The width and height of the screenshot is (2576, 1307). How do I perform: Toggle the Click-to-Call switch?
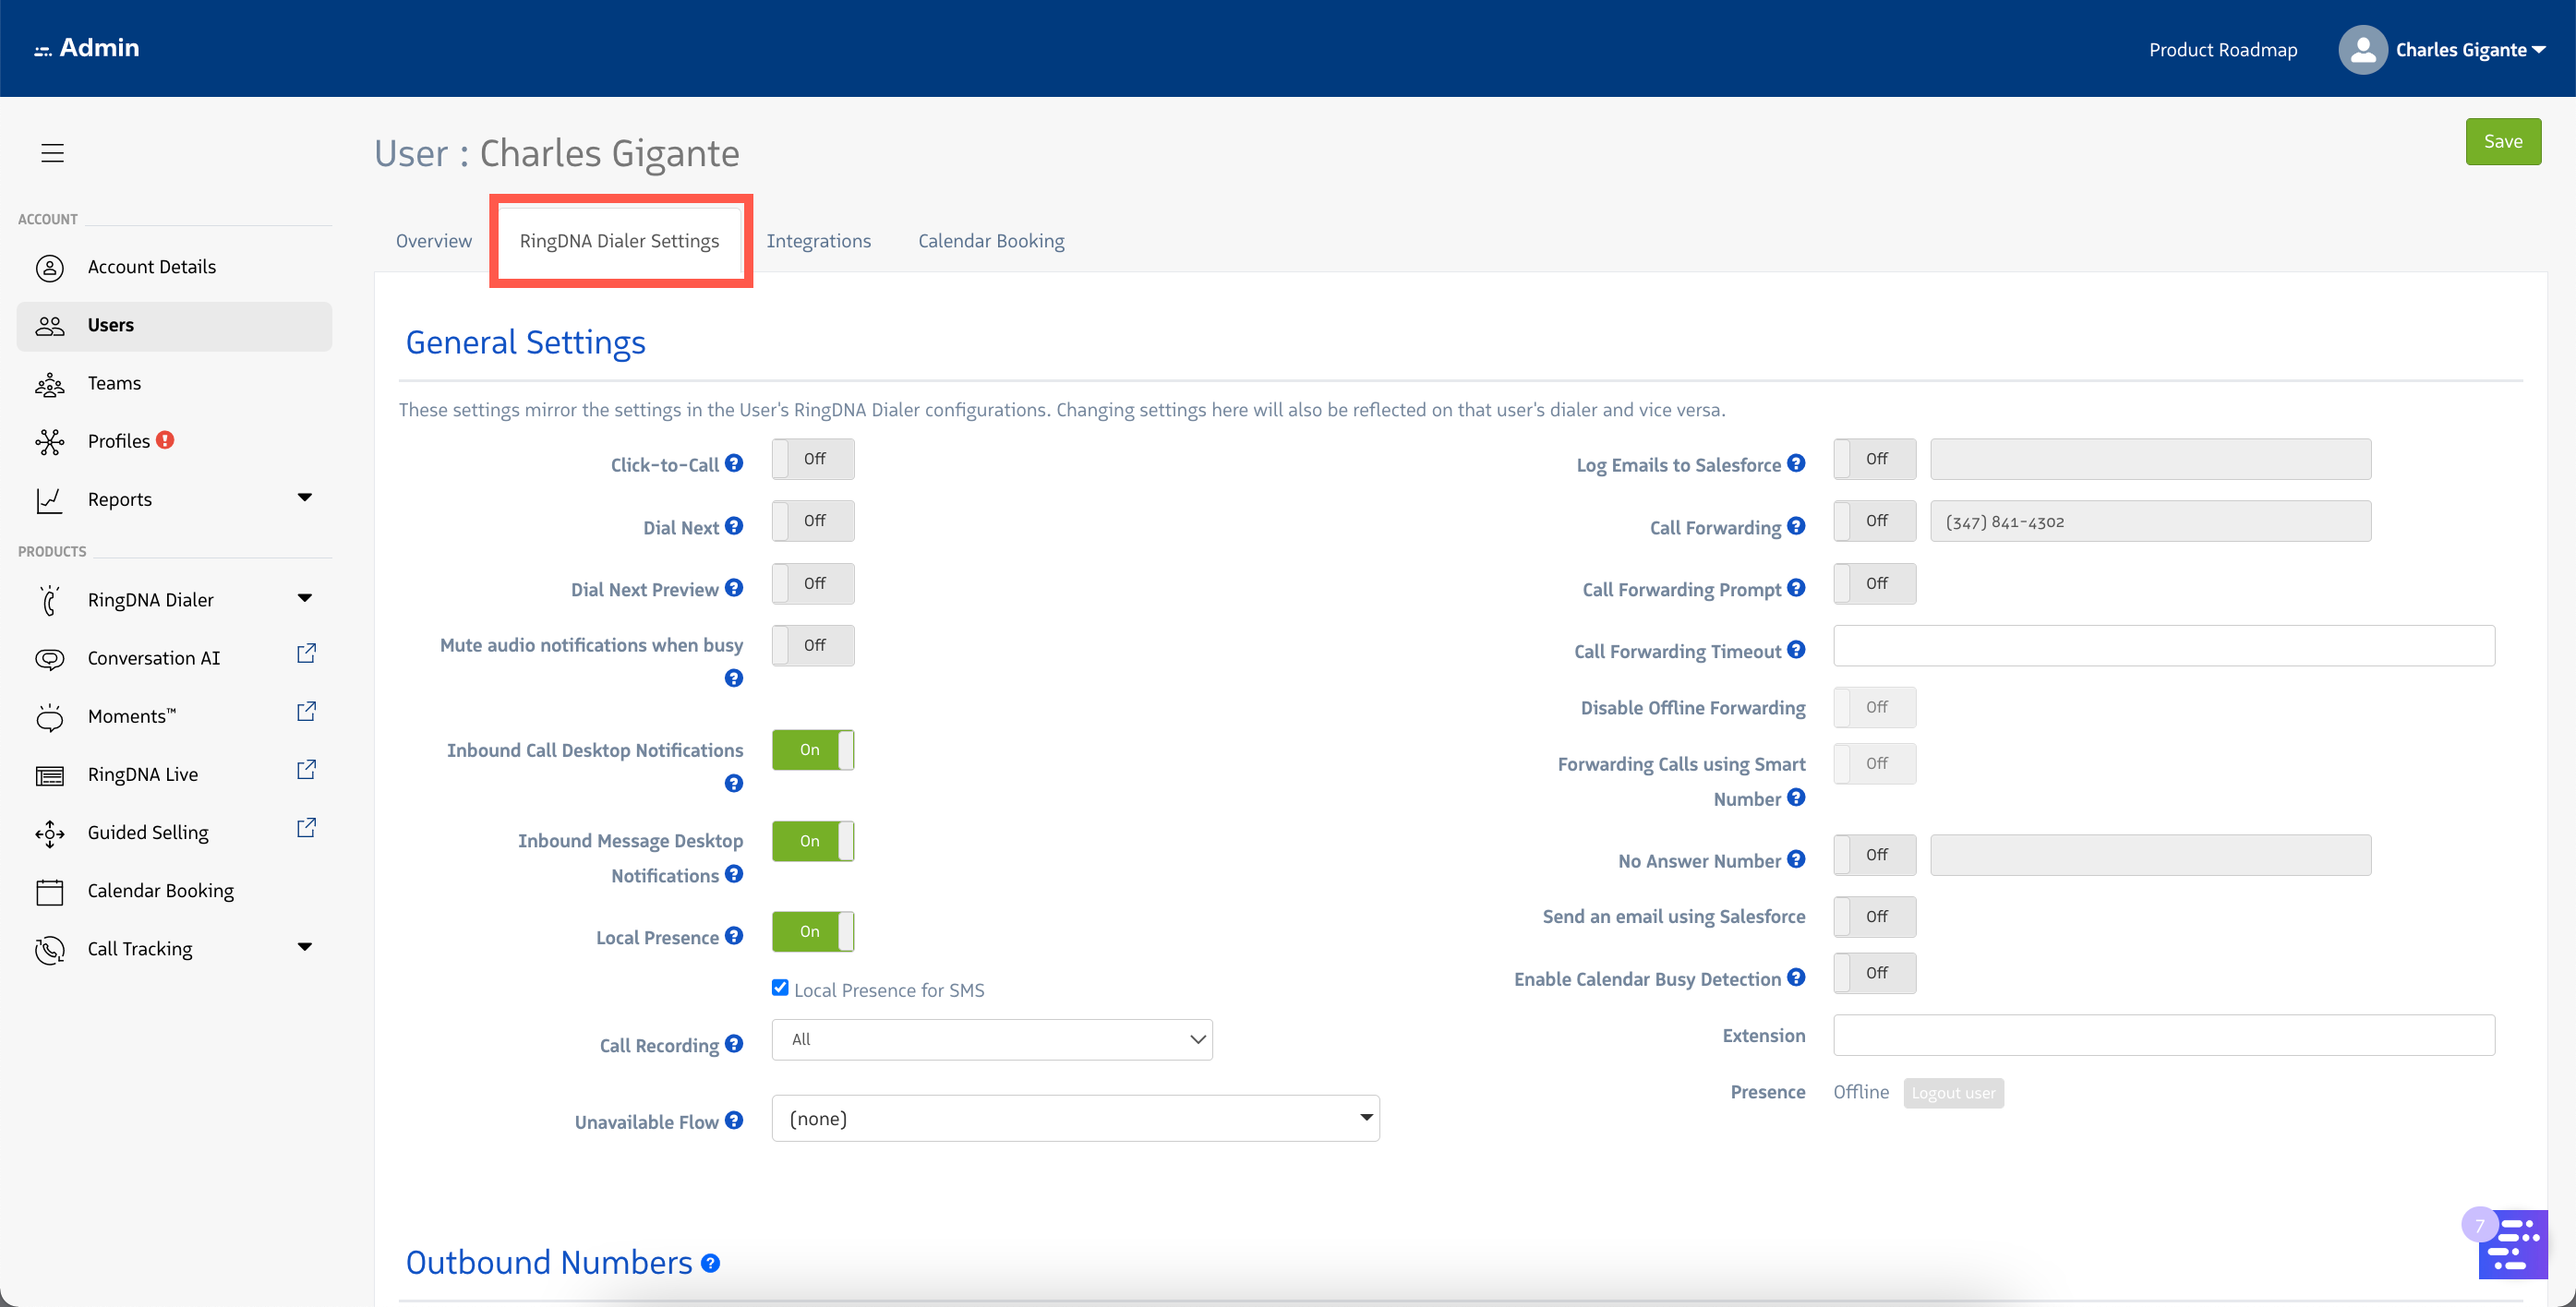point(813,459)
